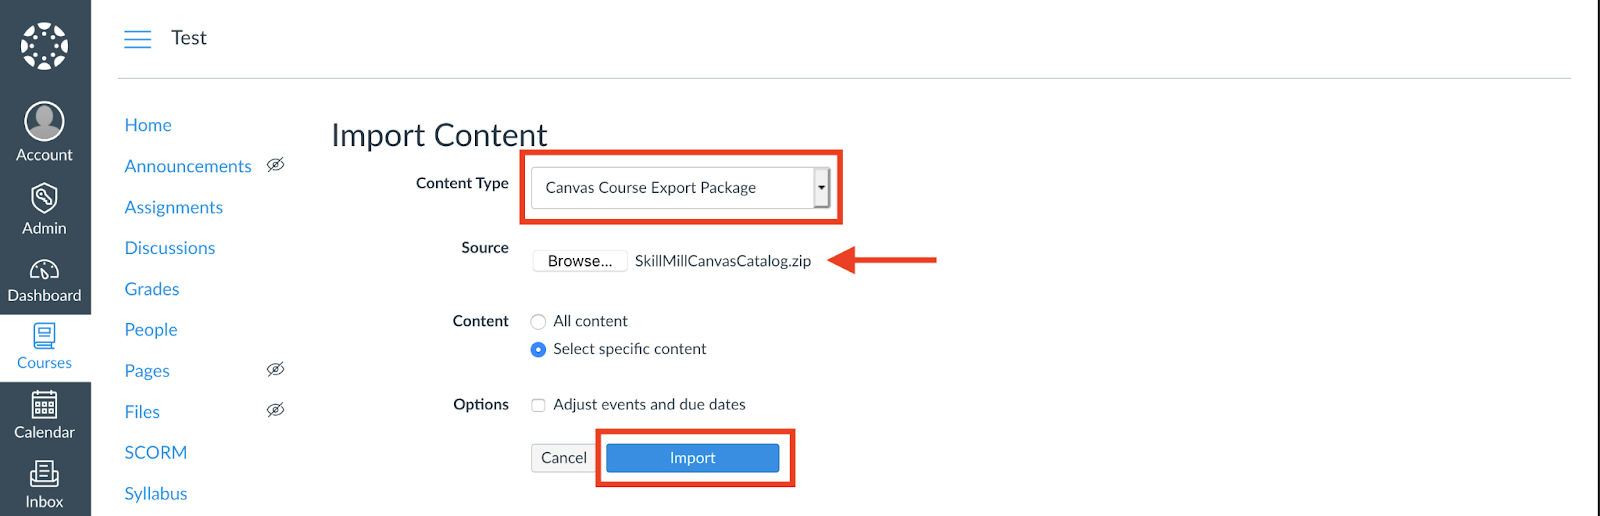
Task: Click the hidden-eye icon beside Announcements
Action: pos(276,165)
